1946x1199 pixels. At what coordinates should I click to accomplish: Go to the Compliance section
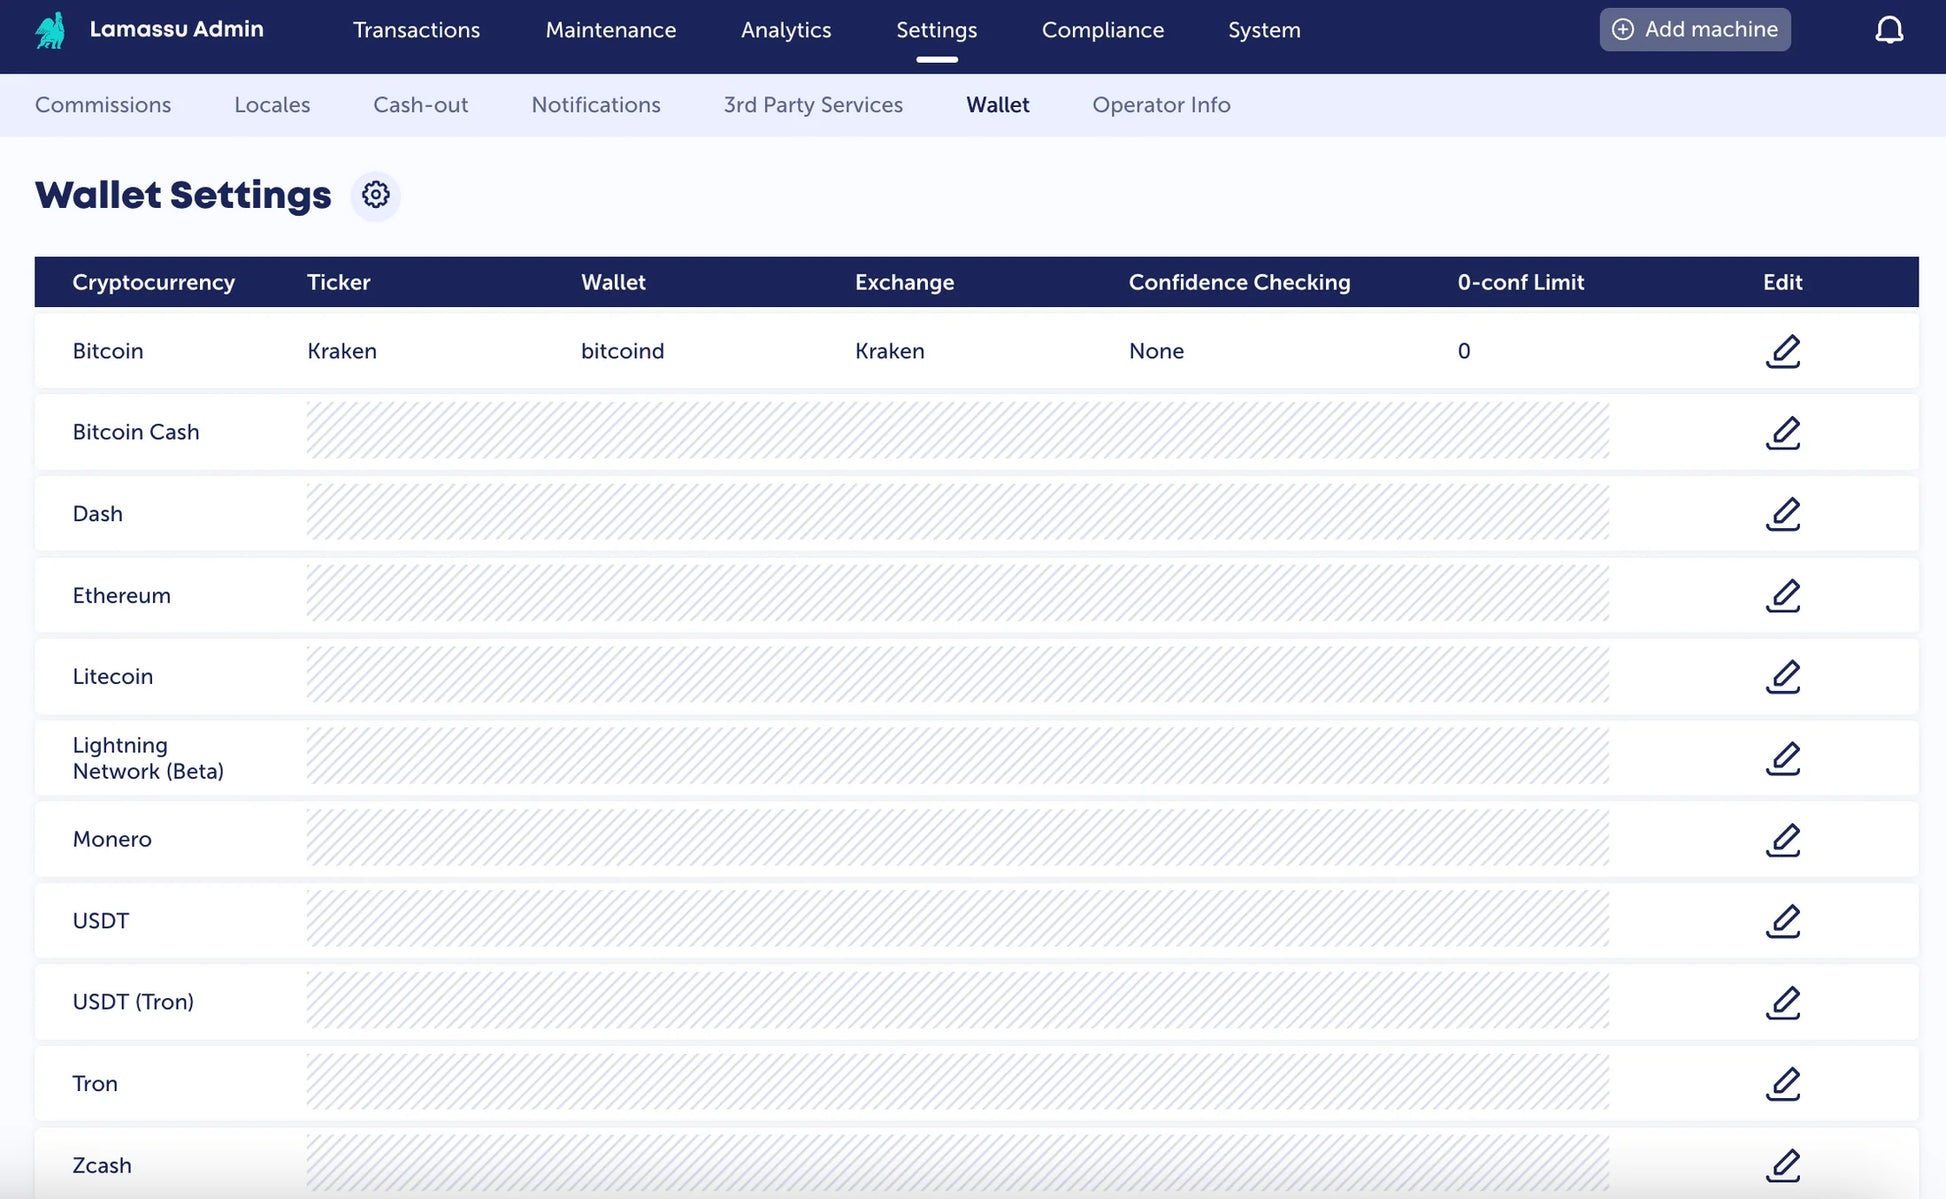(1102, 30)
